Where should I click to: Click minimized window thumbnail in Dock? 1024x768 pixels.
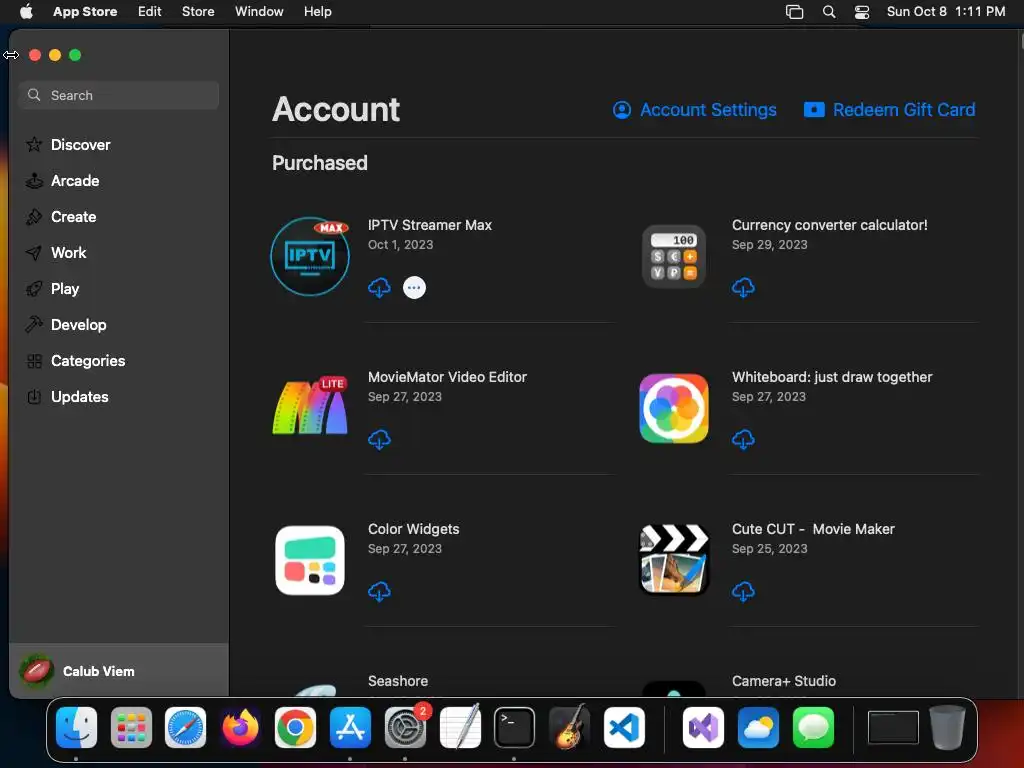(x=893, y=727)
